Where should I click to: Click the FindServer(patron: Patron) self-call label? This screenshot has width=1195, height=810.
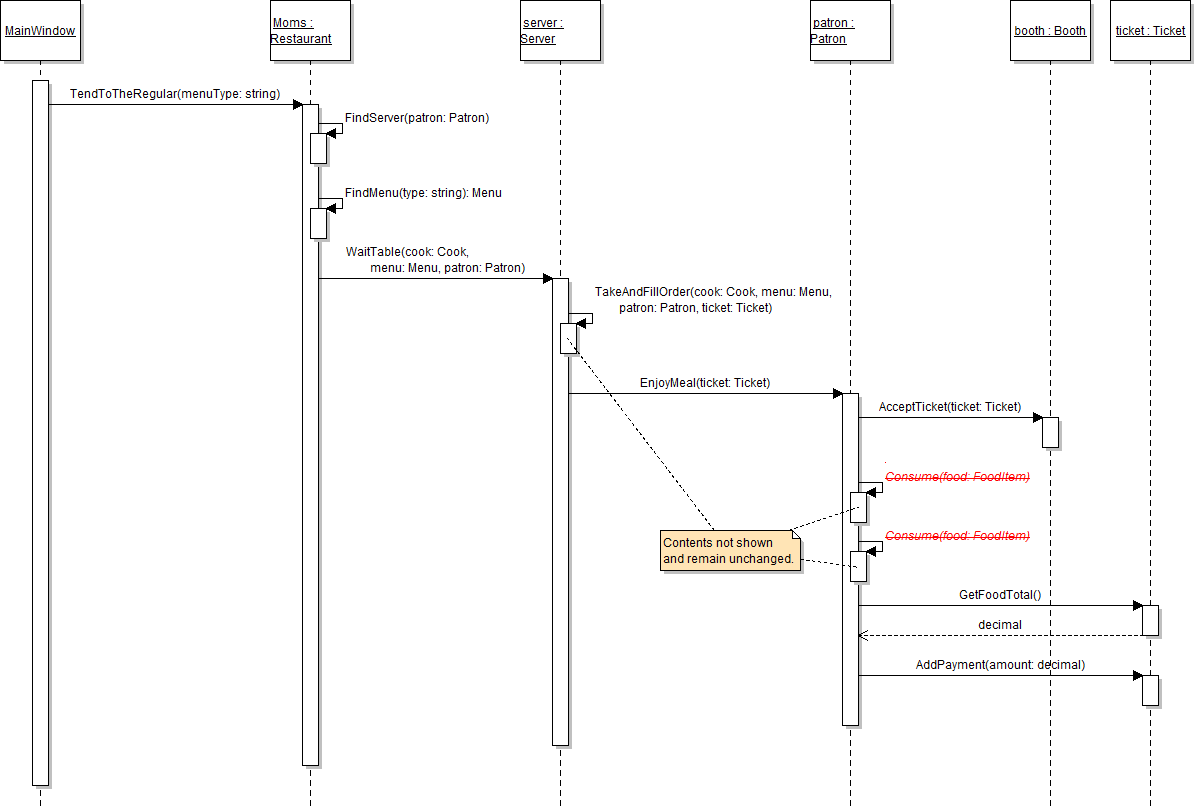tap(417, 118)
